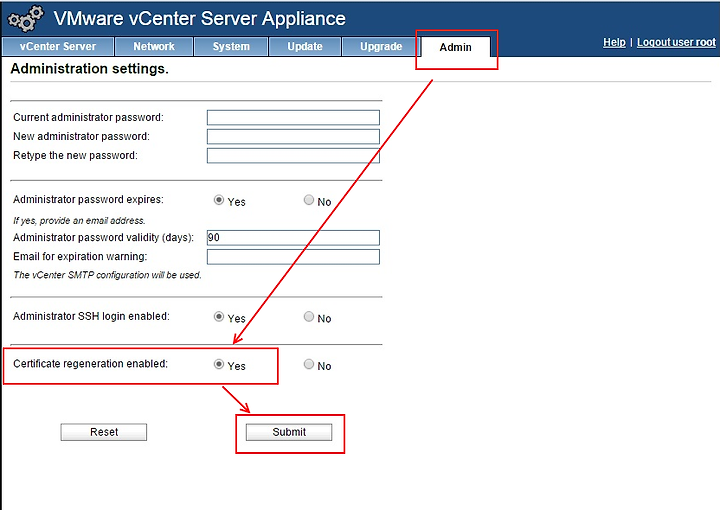
Task: Open the vCenter Server tab
Action: coord(58,47)
